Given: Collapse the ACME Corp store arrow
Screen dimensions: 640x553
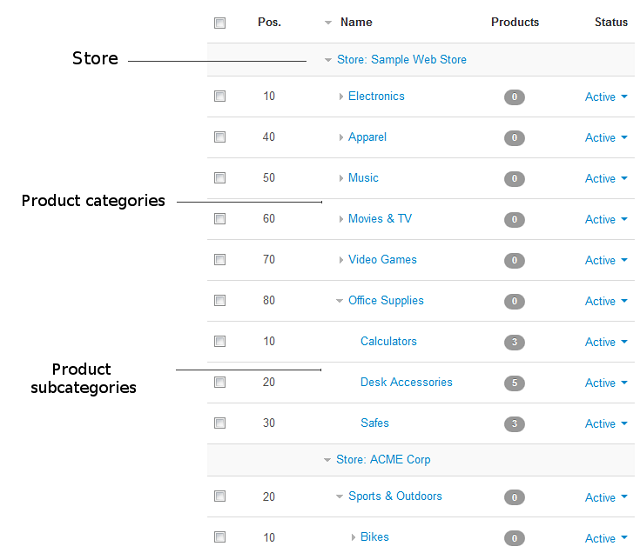Looking at the screenshot, I should click(327, 460).
